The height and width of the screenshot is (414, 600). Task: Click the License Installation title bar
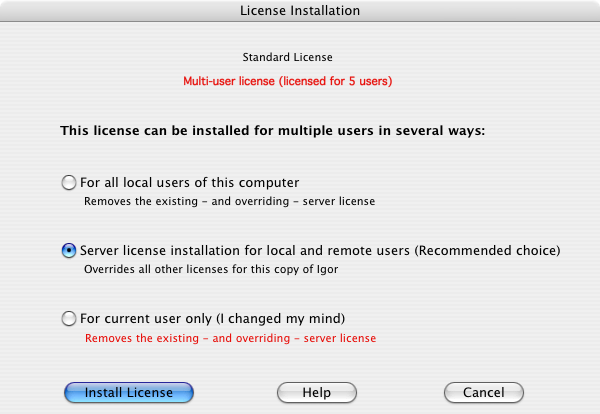point(300,10)
